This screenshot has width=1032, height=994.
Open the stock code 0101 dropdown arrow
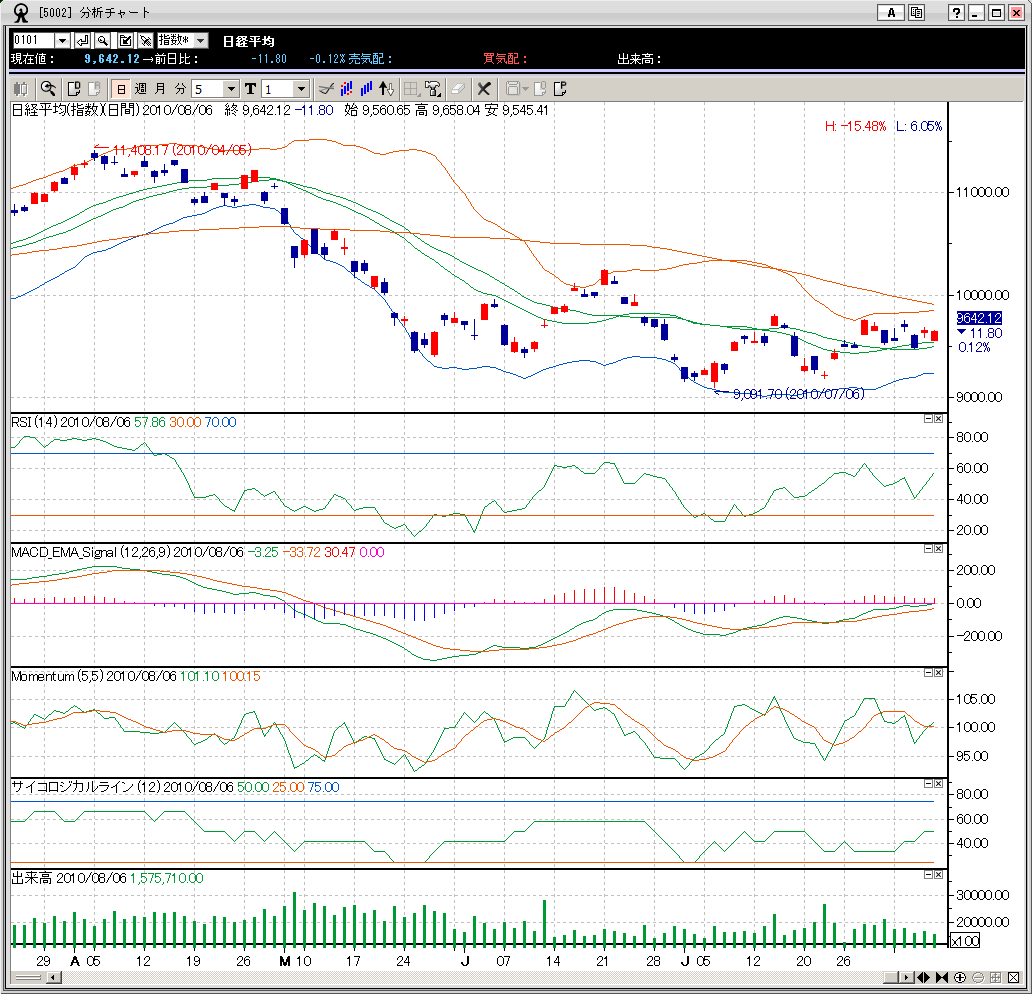click(x=62, y=41)
